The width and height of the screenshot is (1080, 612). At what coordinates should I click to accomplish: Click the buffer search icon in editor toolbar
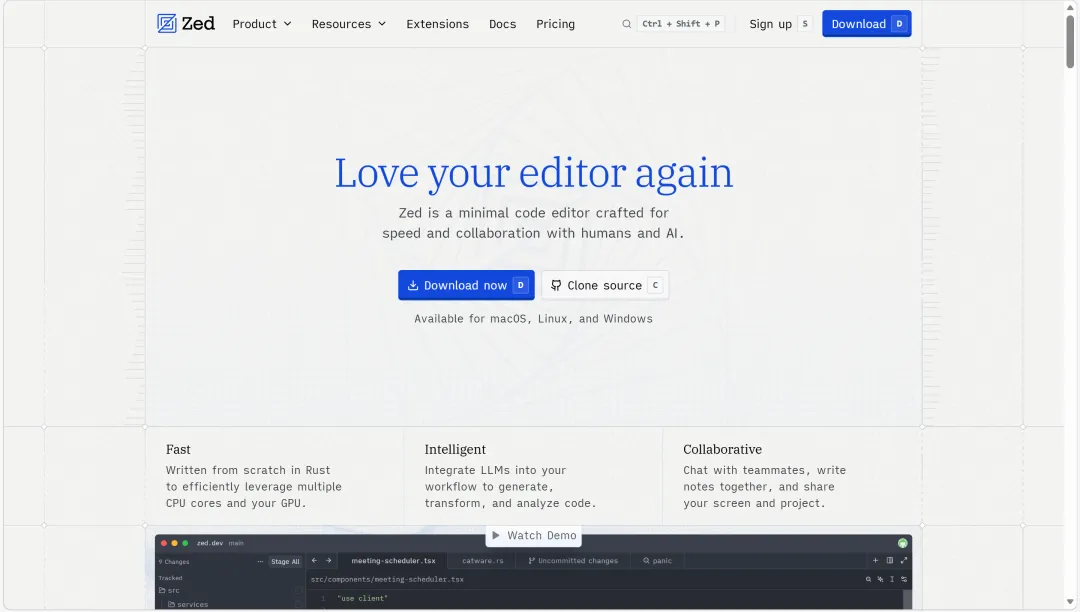click(x=869, y=579)
